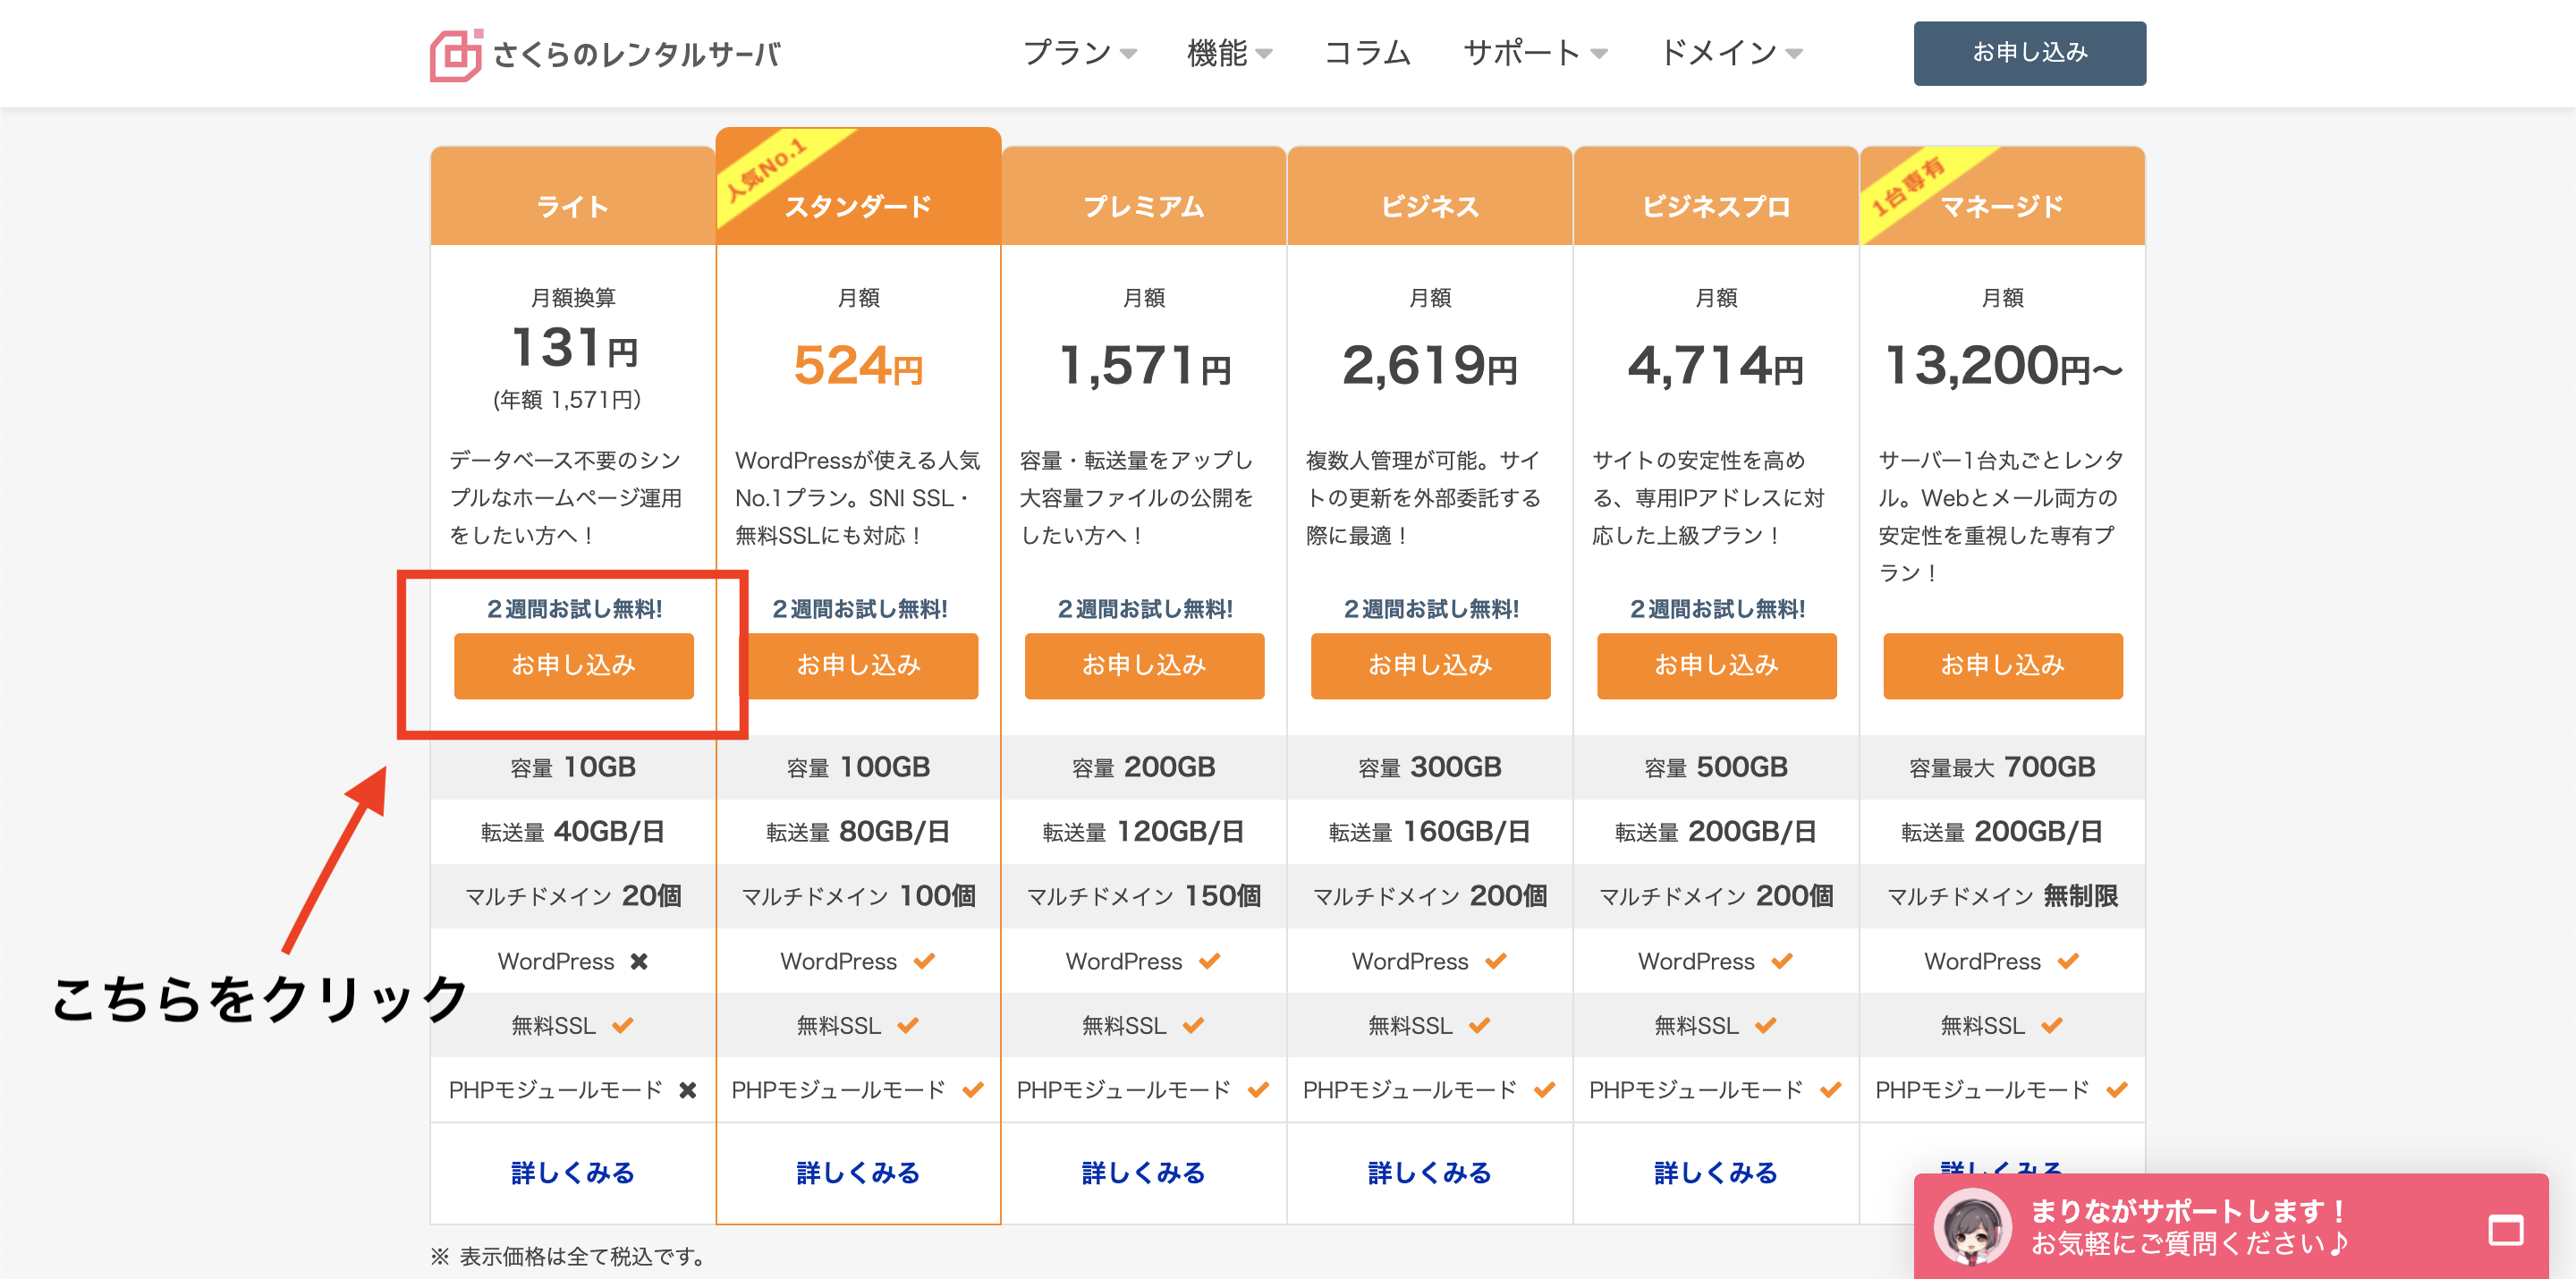Expand the ドメイン dropdown menu
2576x1279 pixels.
[x=1731, y=53]
